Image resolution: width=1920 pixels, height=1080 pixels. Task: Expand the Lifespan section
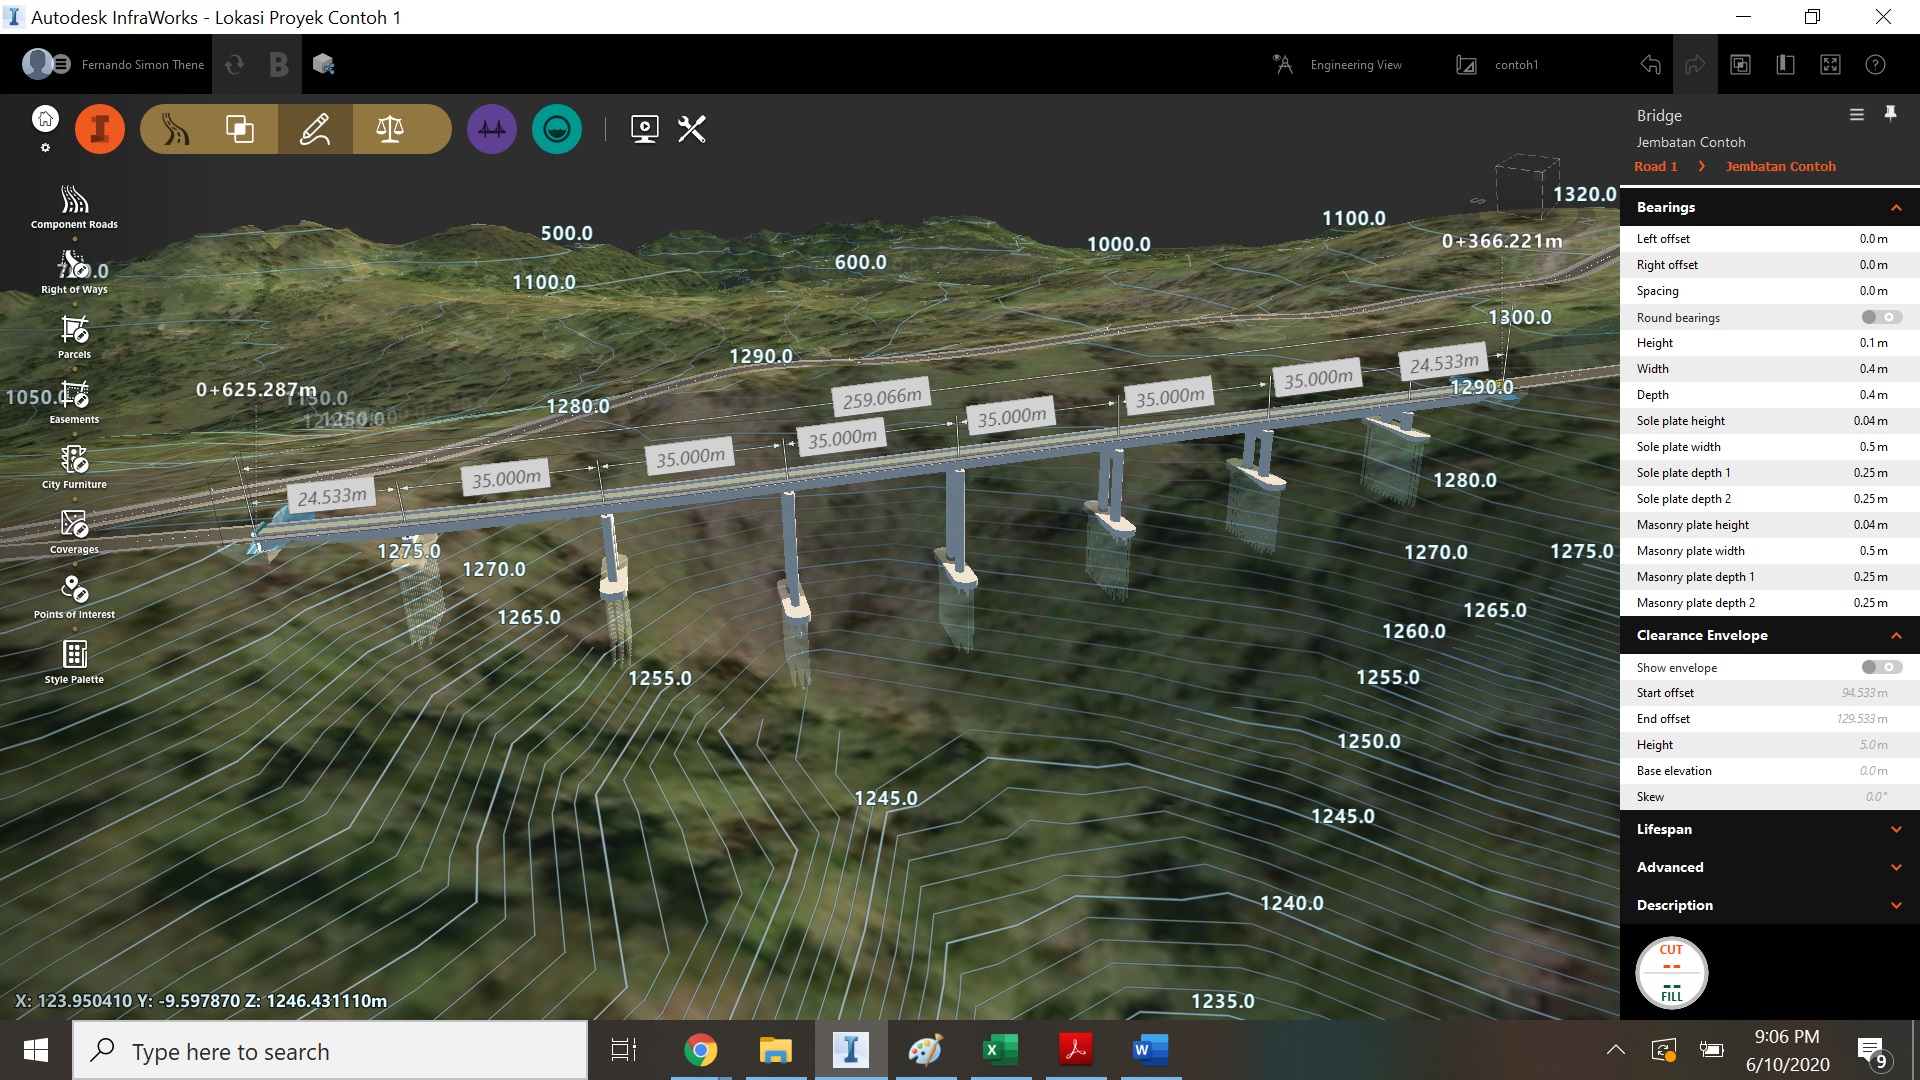[x=1895, y=830]
